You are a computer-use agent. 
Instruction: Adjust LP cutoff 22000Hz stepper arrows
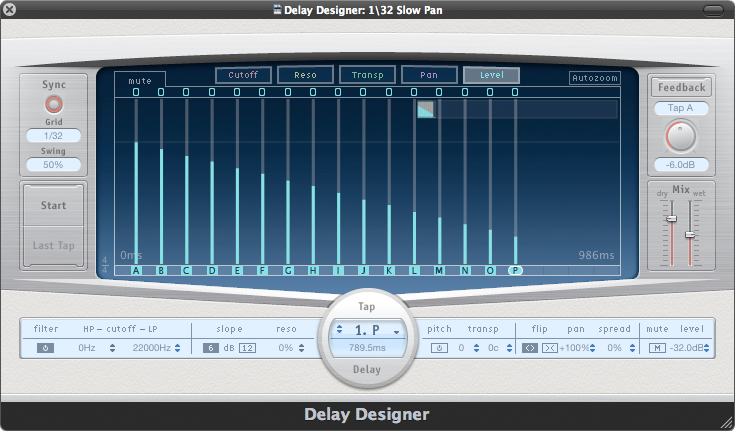[178, 348]
